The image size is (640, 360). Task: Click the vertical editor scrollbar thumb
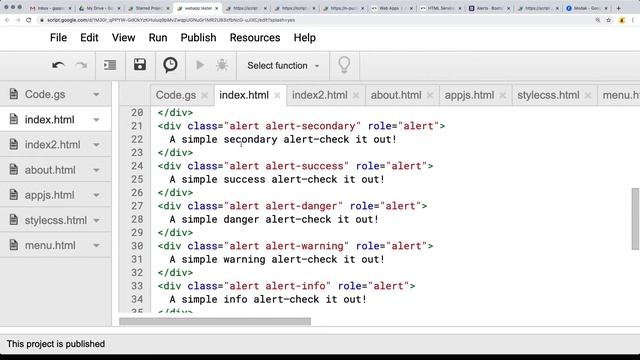click(x=636, y=218)
